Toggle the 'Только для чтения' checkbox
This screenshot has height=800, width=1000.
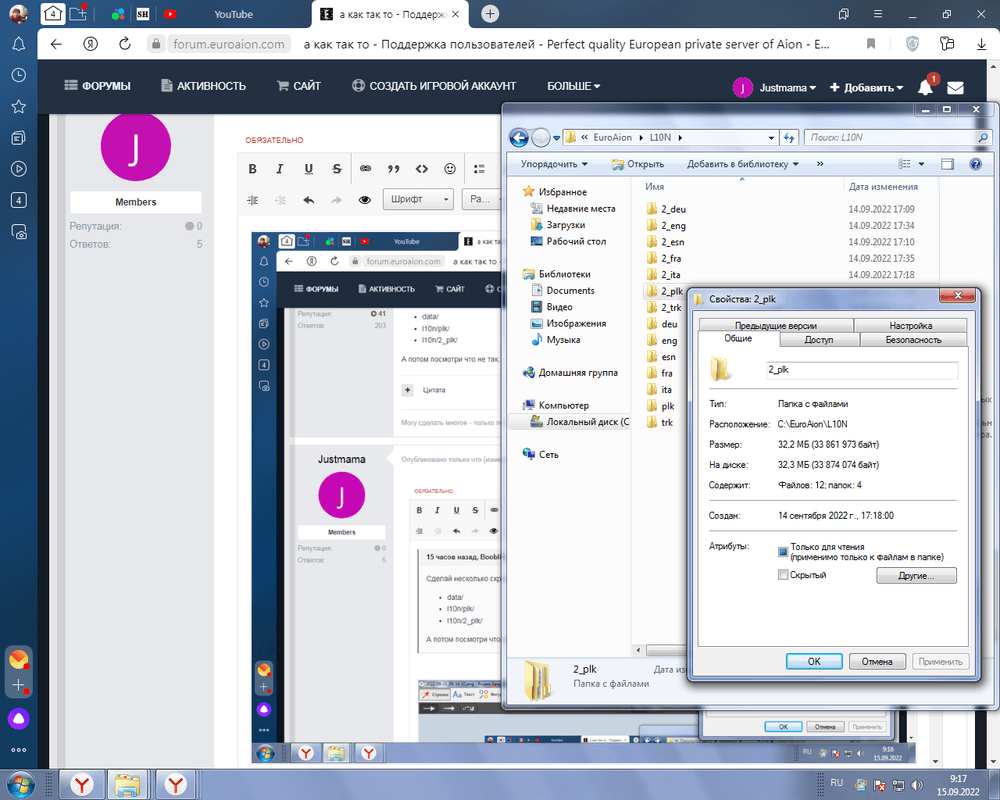pyautogui.click(x=783, y=551)
